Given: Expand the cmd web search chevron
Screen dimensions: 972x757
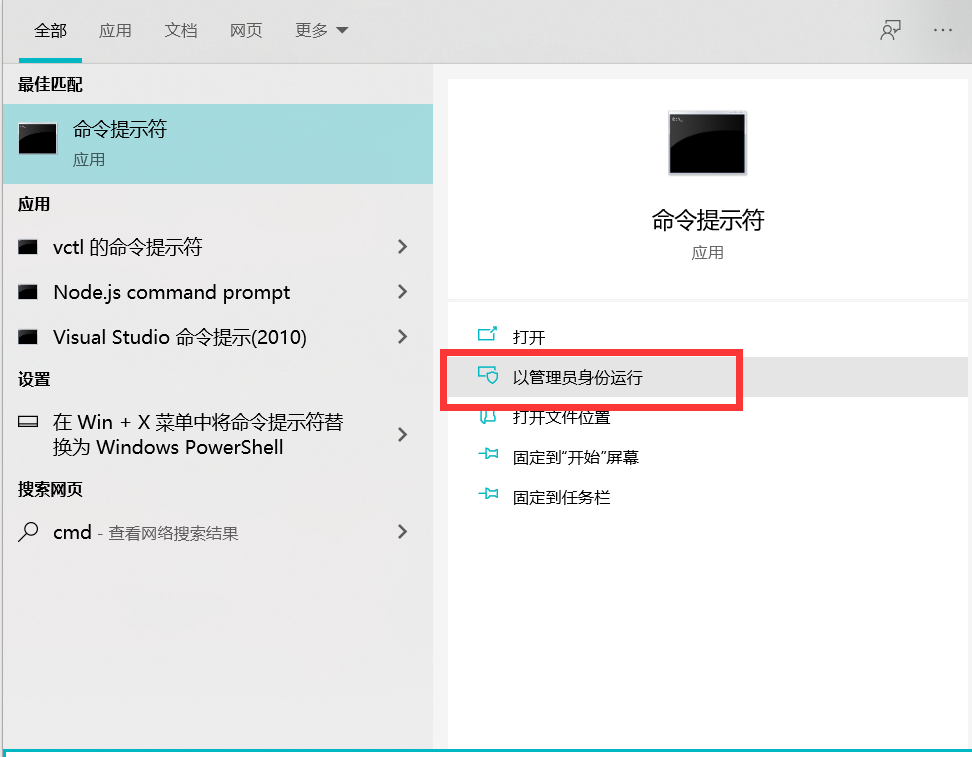Looking at the screenshot, I should click(403, 532).
